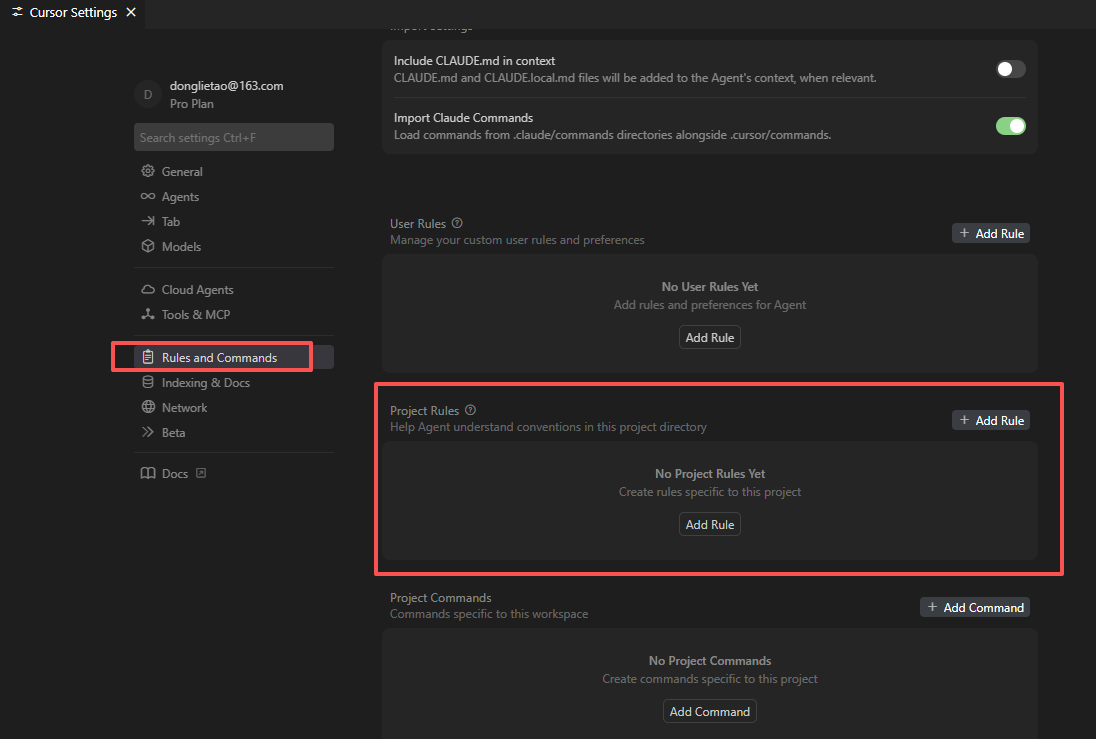Close the Cursor Settings tab
Viewport: 1096px width, 739px height.
coord(131,13)
